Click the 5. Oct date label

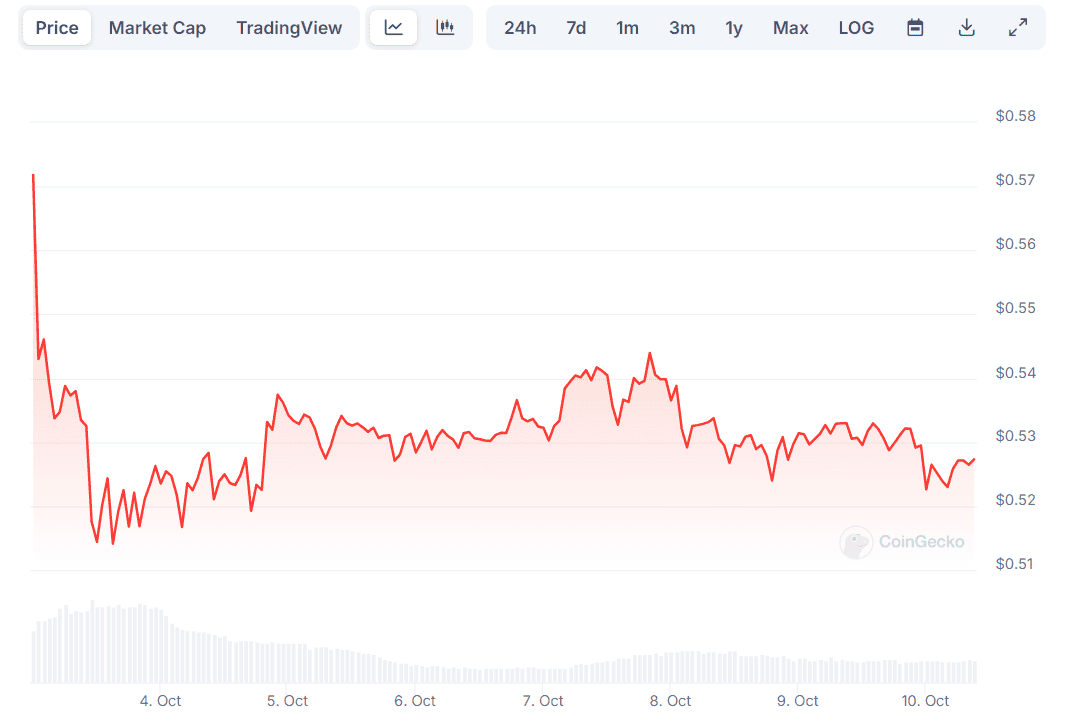click(x=287, y=701)
